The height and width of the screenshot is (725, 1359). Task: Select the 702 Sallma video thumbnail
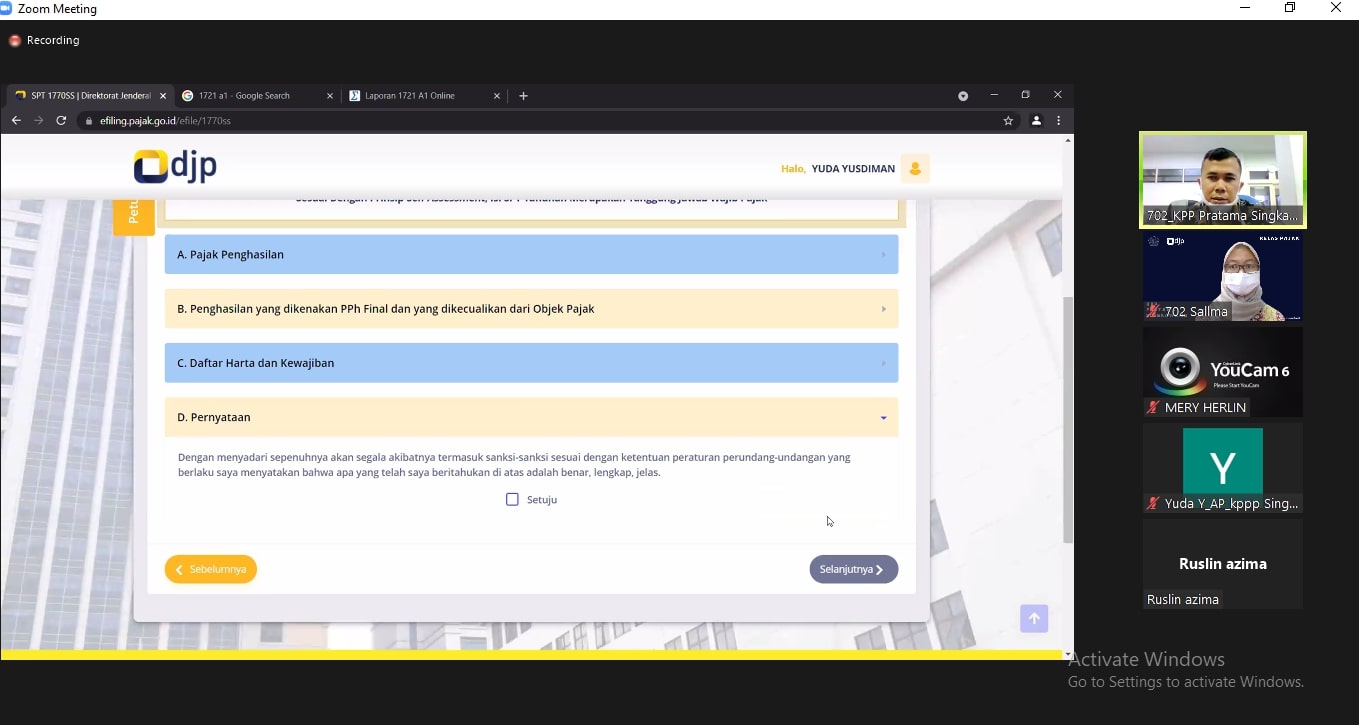1222,277
